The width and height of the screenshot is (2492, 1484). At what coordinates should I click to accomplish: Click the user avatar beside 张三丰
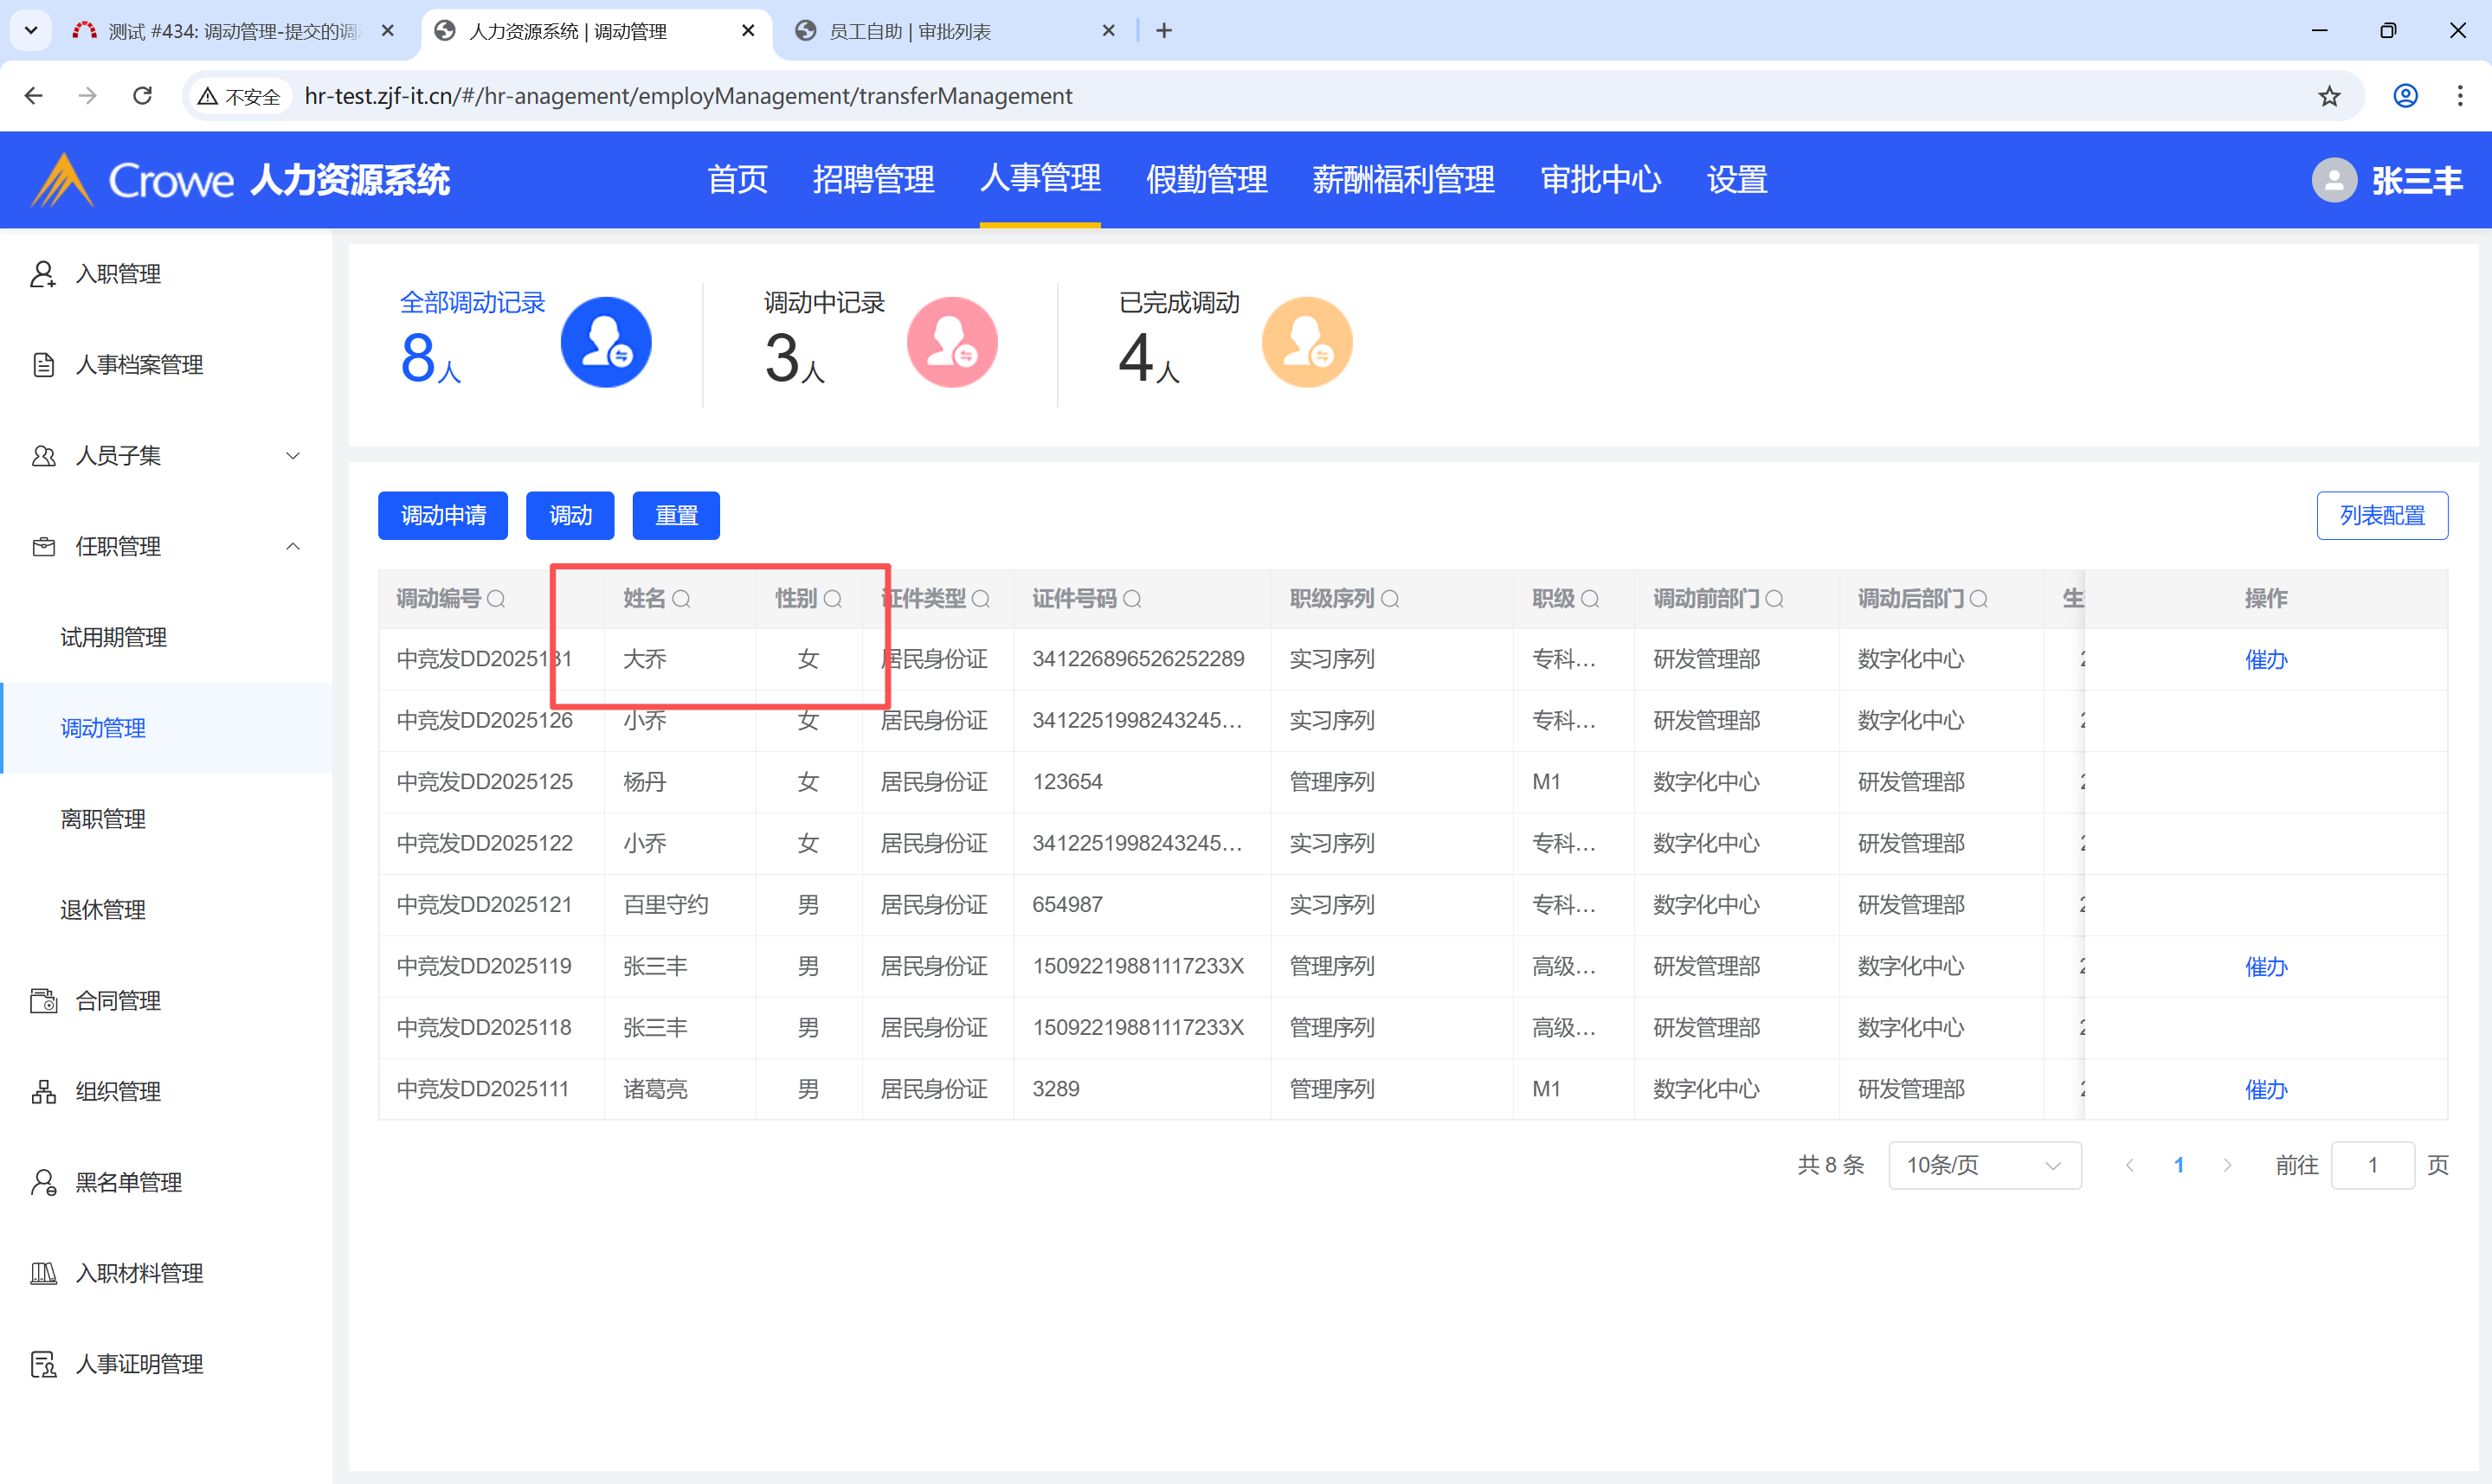click(2334, 181)
